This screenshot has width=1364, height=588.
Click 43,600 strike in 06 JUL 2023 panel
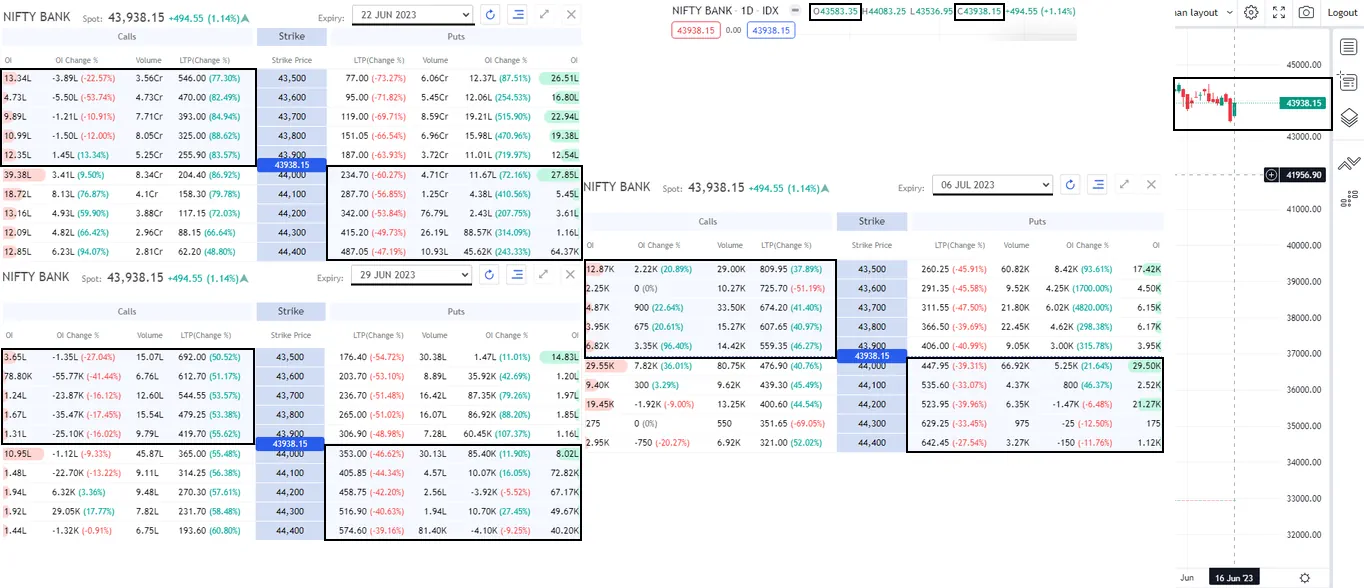pos(871,288)
